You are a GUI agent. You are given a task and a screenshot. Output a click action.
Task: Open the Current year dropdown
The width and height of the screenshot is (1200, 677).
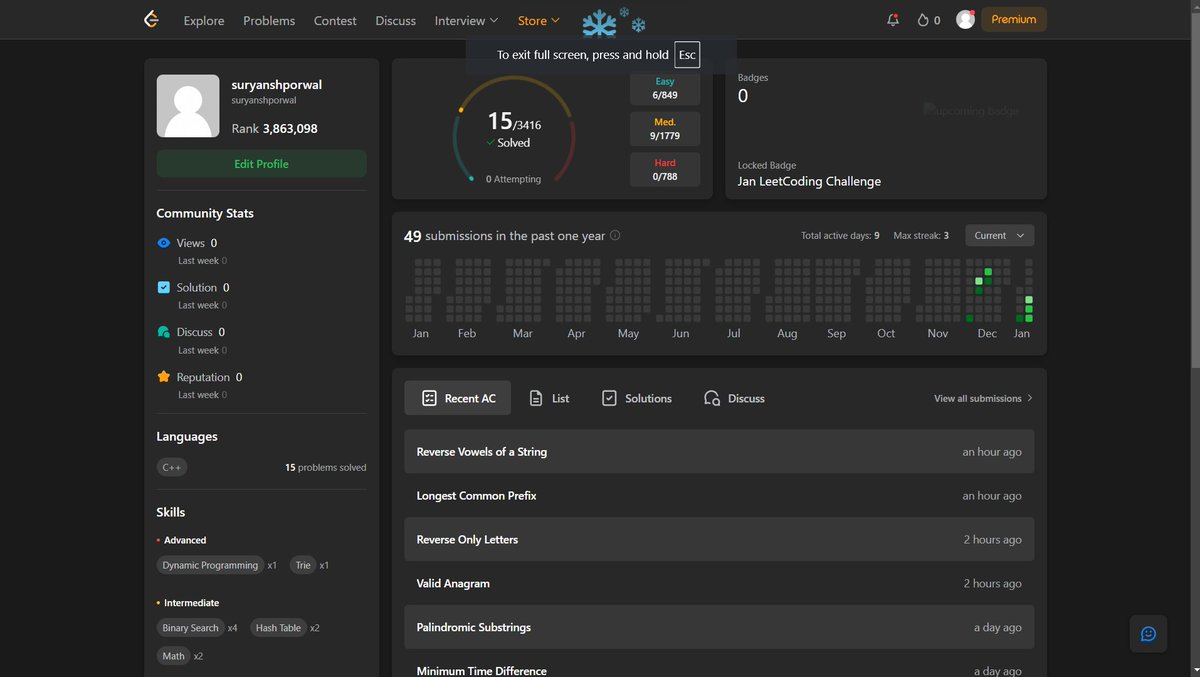point(1000,236)
